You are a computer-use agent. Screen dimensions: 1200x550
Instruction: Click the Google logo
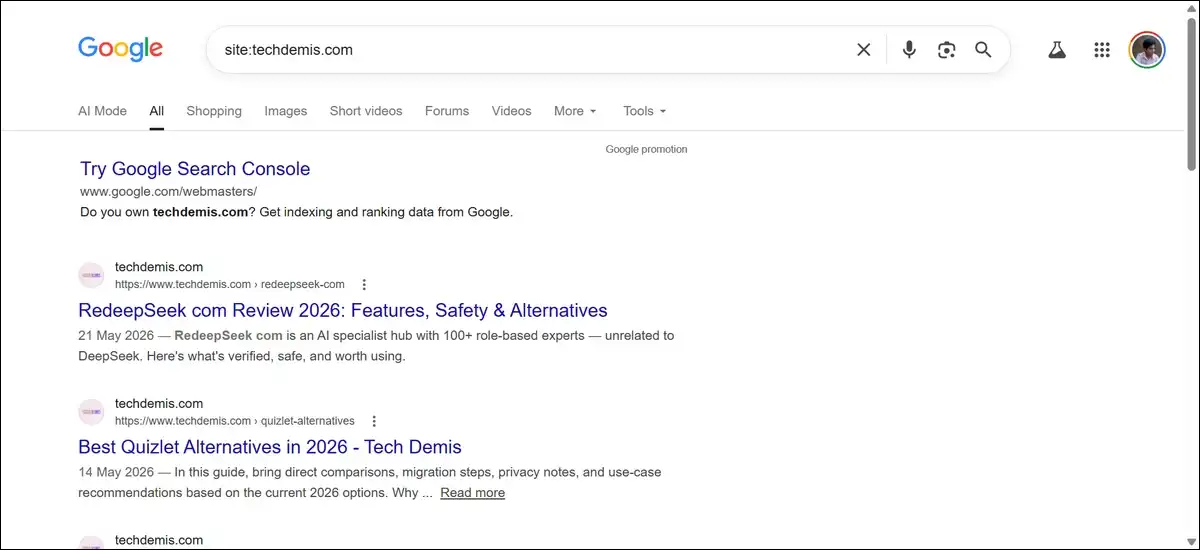(120, 49)
